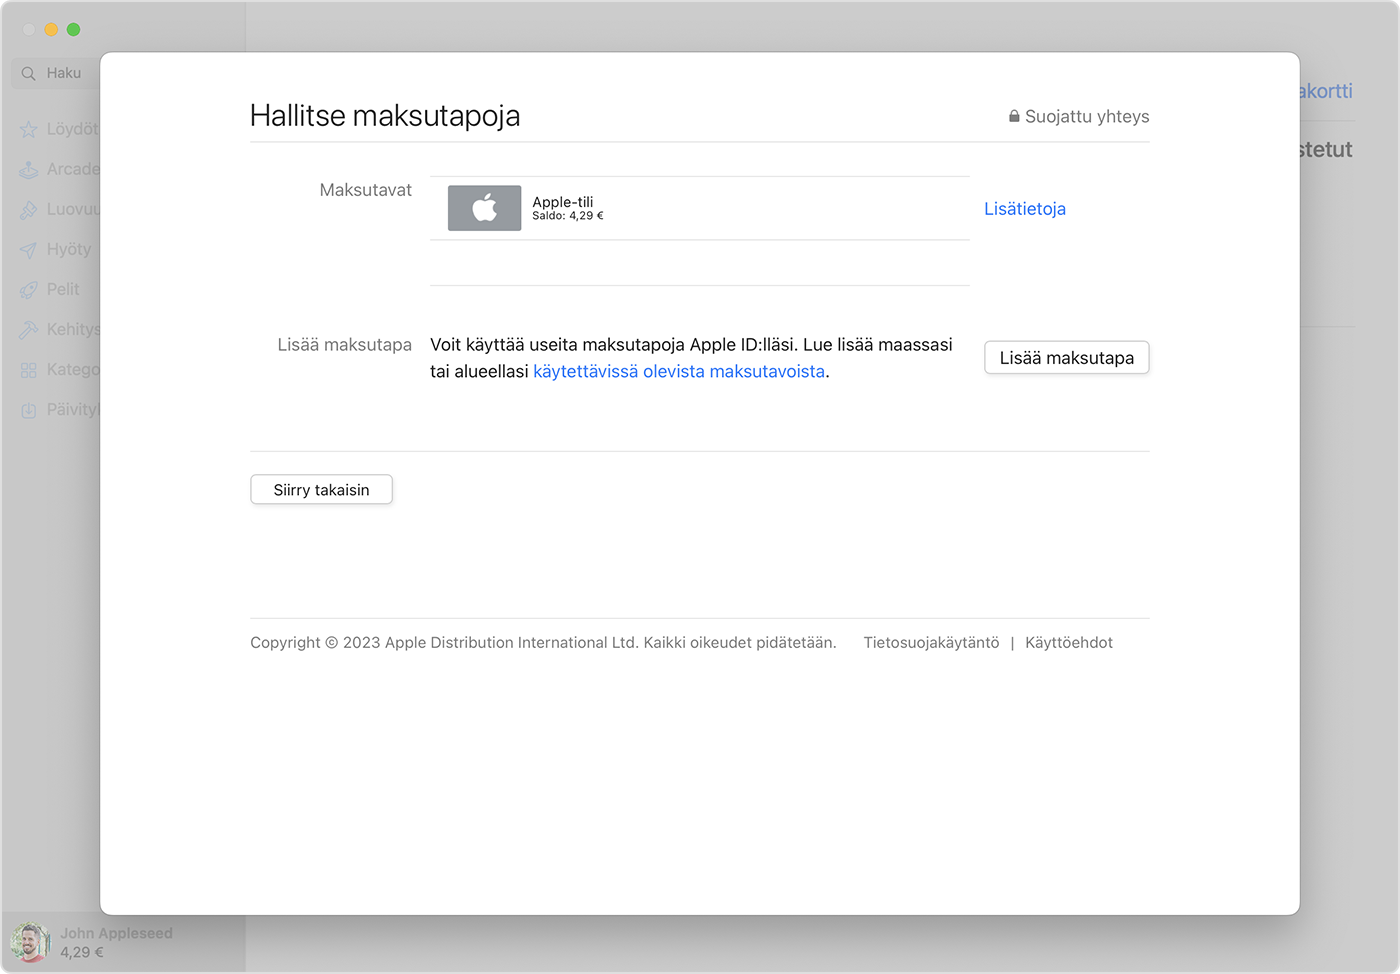Click the Arcade joystick icon in sidebar

28,170
